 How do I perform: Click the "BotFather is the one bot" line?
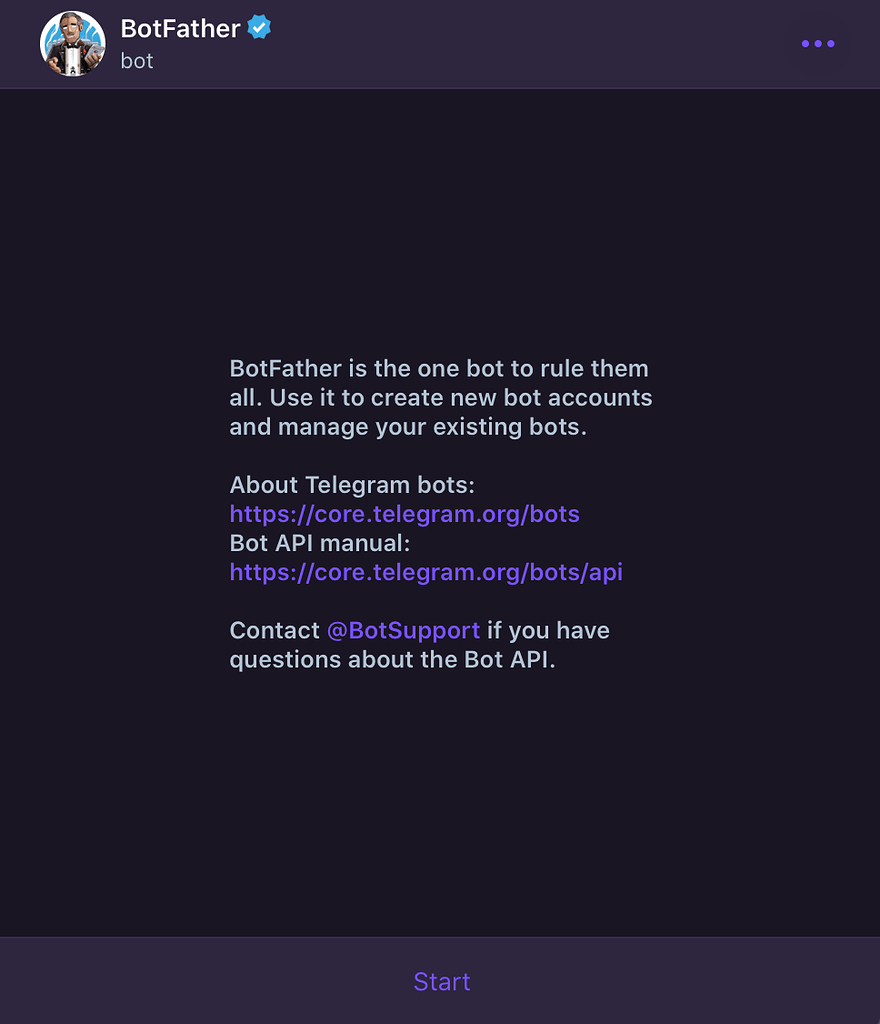click(x=438, y=369)
